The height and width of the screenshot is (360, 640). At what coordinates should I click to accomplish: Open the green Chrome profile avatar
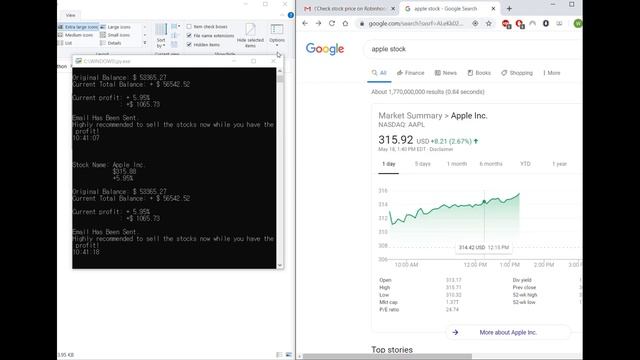[x=578, y=24]
